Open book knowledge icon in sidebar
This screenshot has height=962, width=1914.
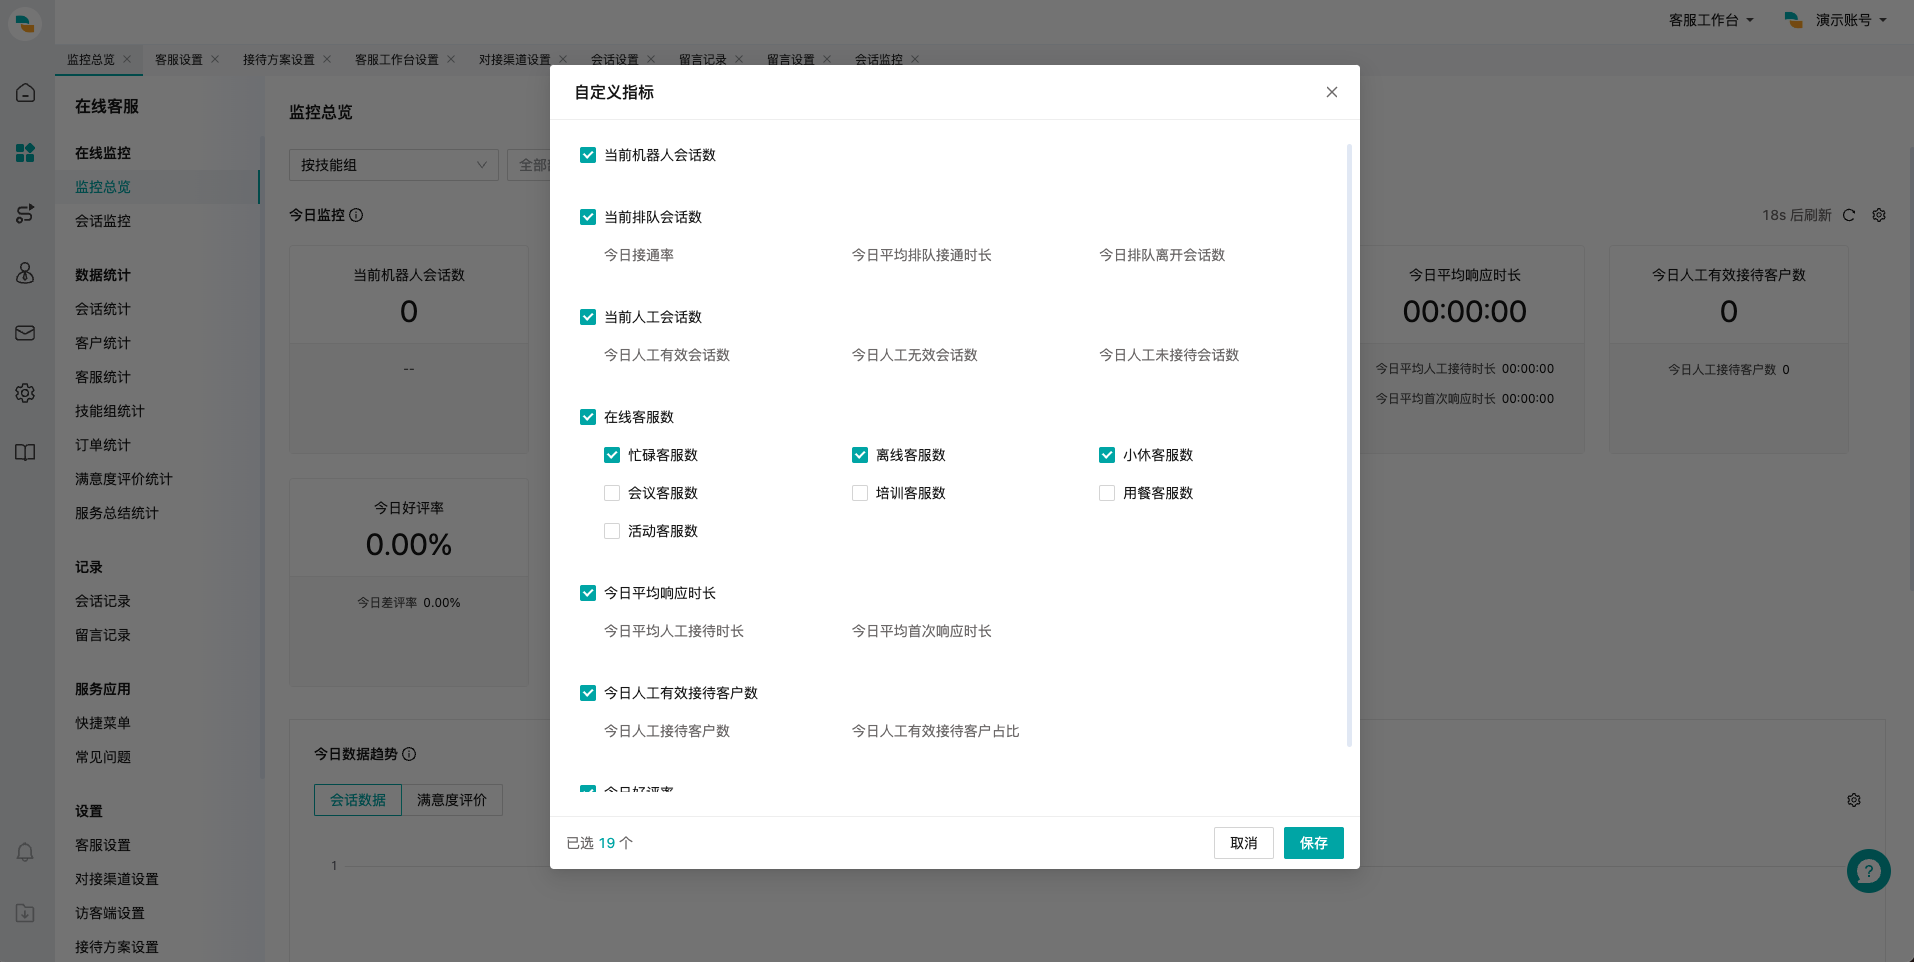point(26,453)
